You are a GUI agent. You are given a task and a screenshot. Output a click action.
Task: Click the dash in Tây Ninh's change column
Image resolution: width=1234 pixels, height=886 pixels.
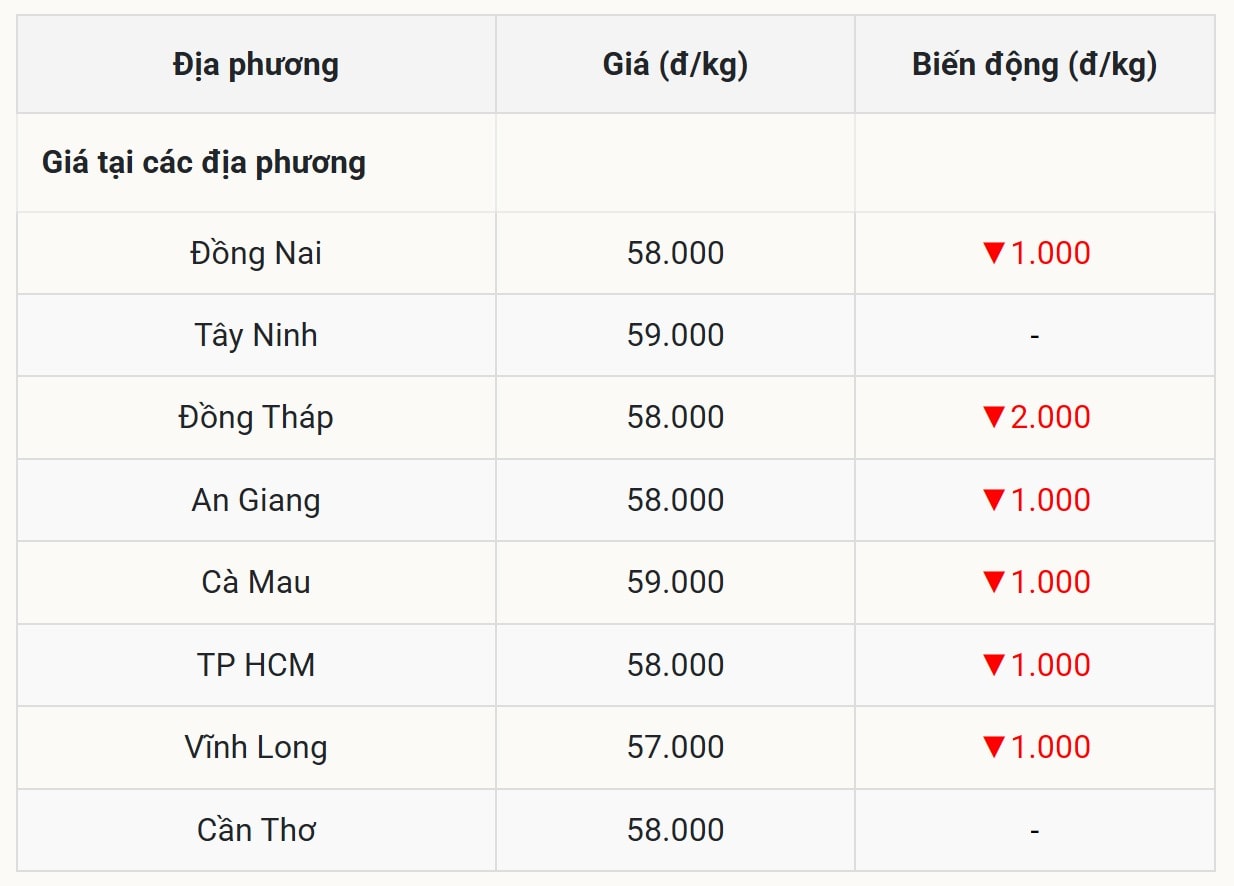[x=1034, y=336]
